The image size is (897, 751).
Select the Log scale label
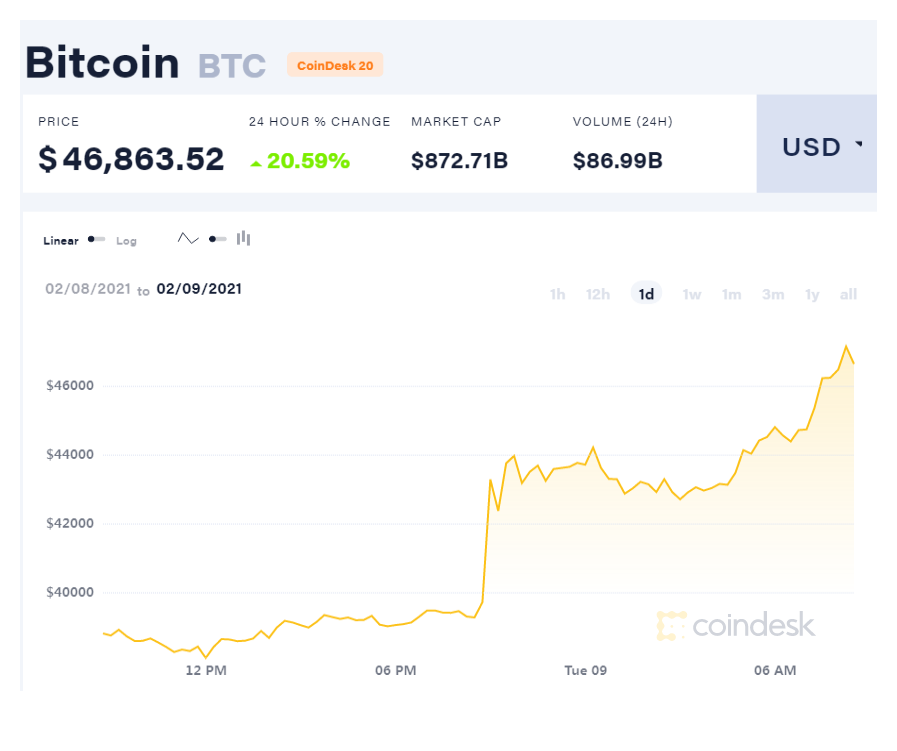pyautogui.click(x=126, y=241)
